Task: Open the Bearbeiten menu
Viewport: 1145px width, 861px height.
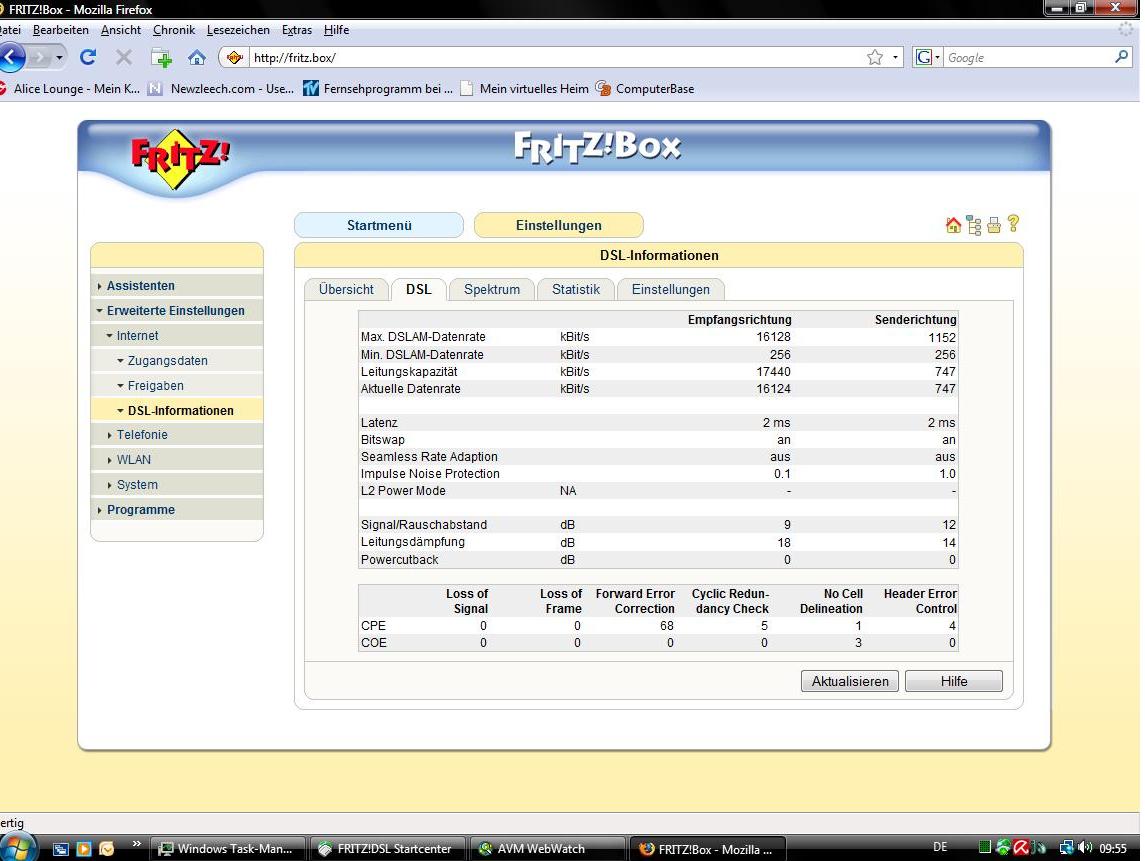Action: point(61,30)
